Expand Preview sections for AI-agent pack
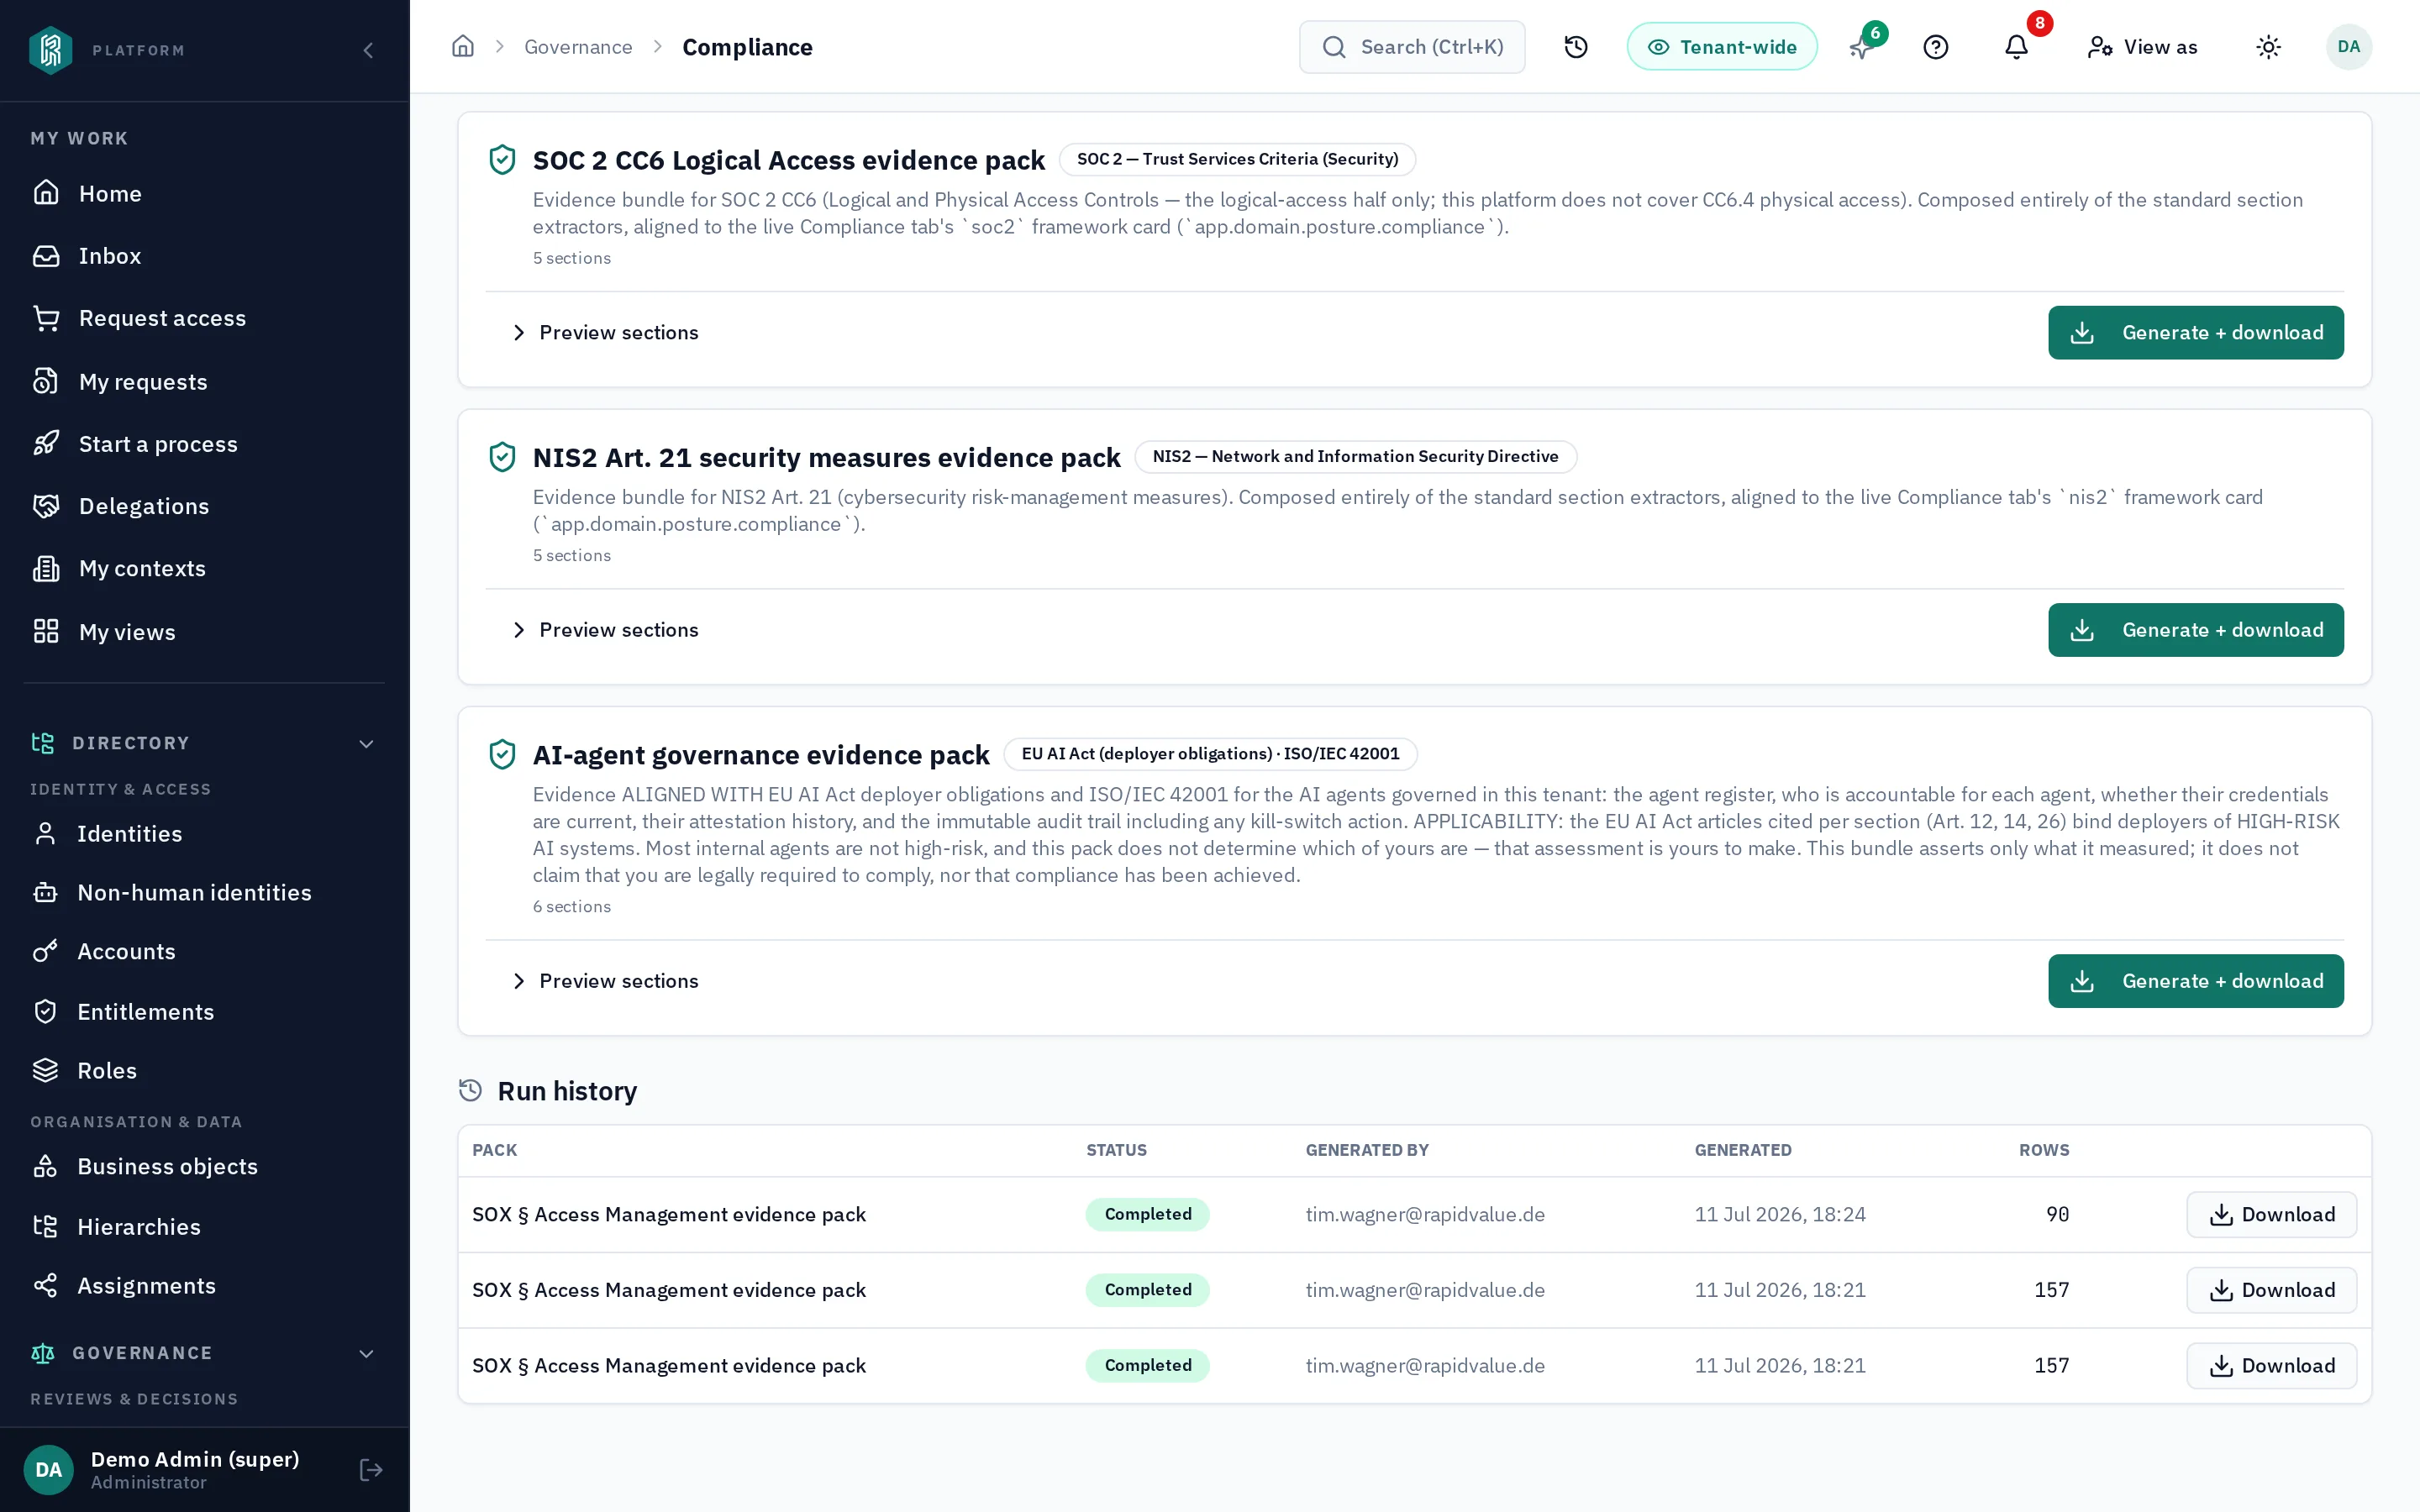Image resolution: width=2420 pixels, height=1512 pixels. click(605, 981)
